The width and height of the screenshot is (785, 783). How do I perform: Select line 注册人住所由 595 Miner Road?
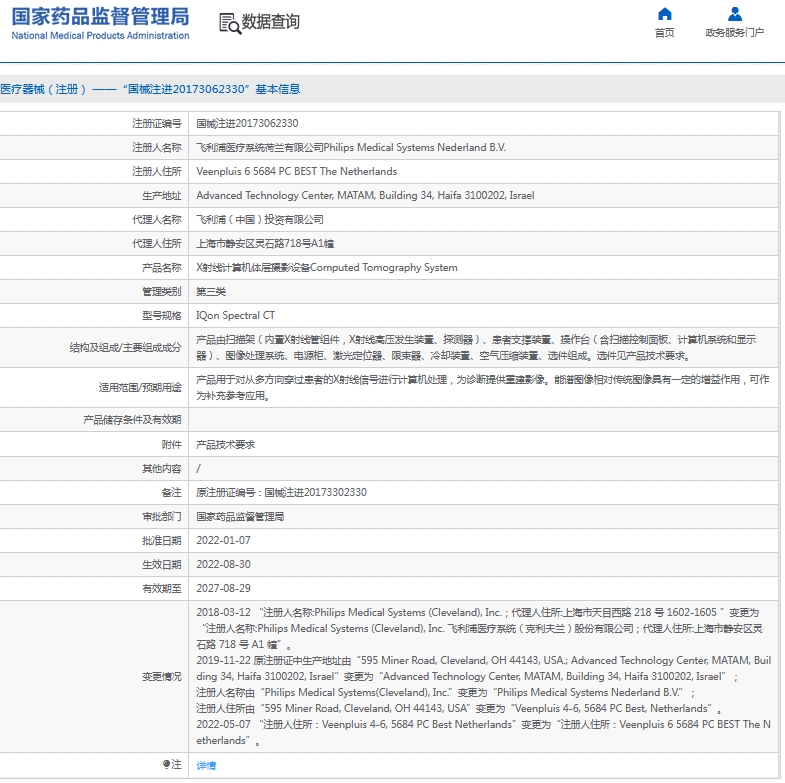459,708
